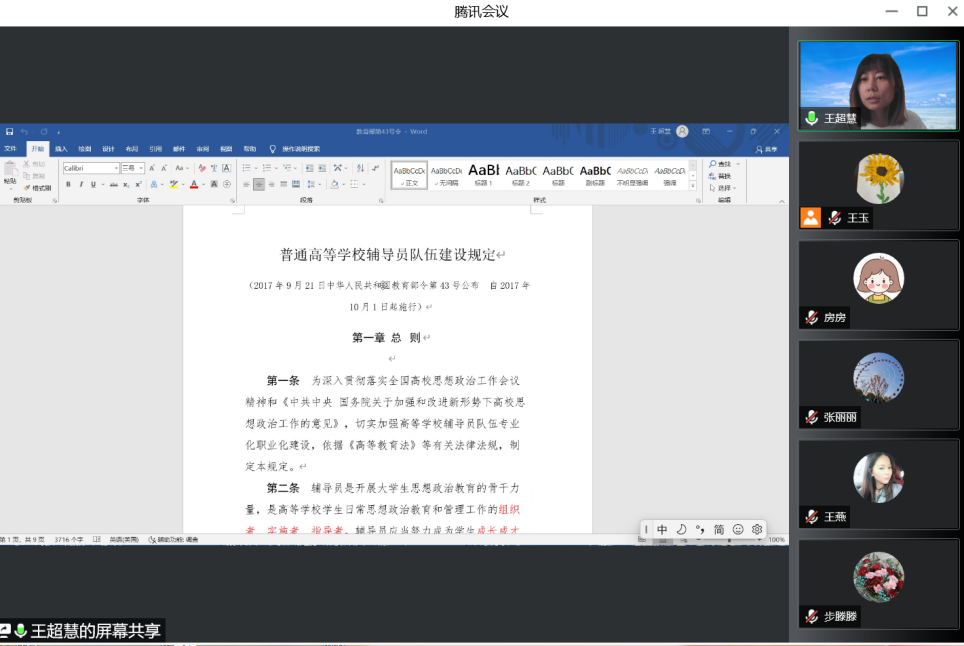
Task: Toggle Chinese/English input mode in IME bar
Action: (662, 529)
